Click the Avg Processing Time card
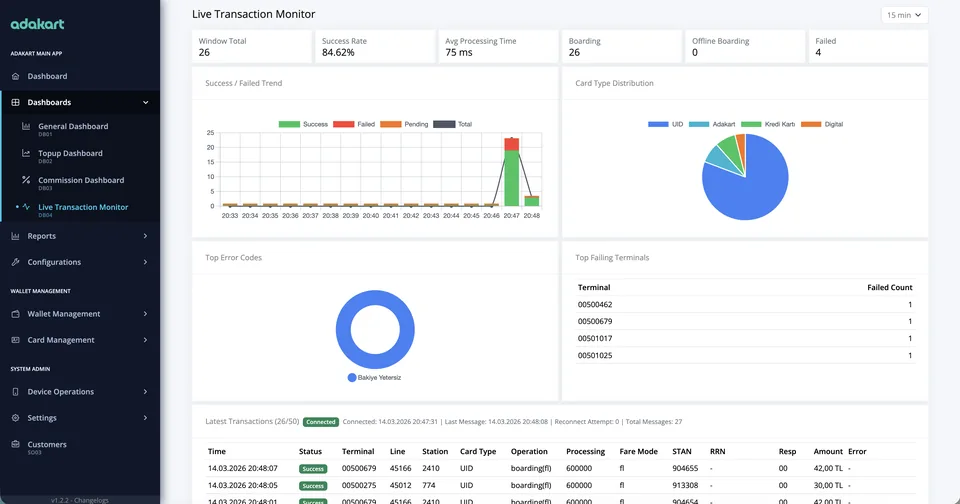 pos(498,47)
